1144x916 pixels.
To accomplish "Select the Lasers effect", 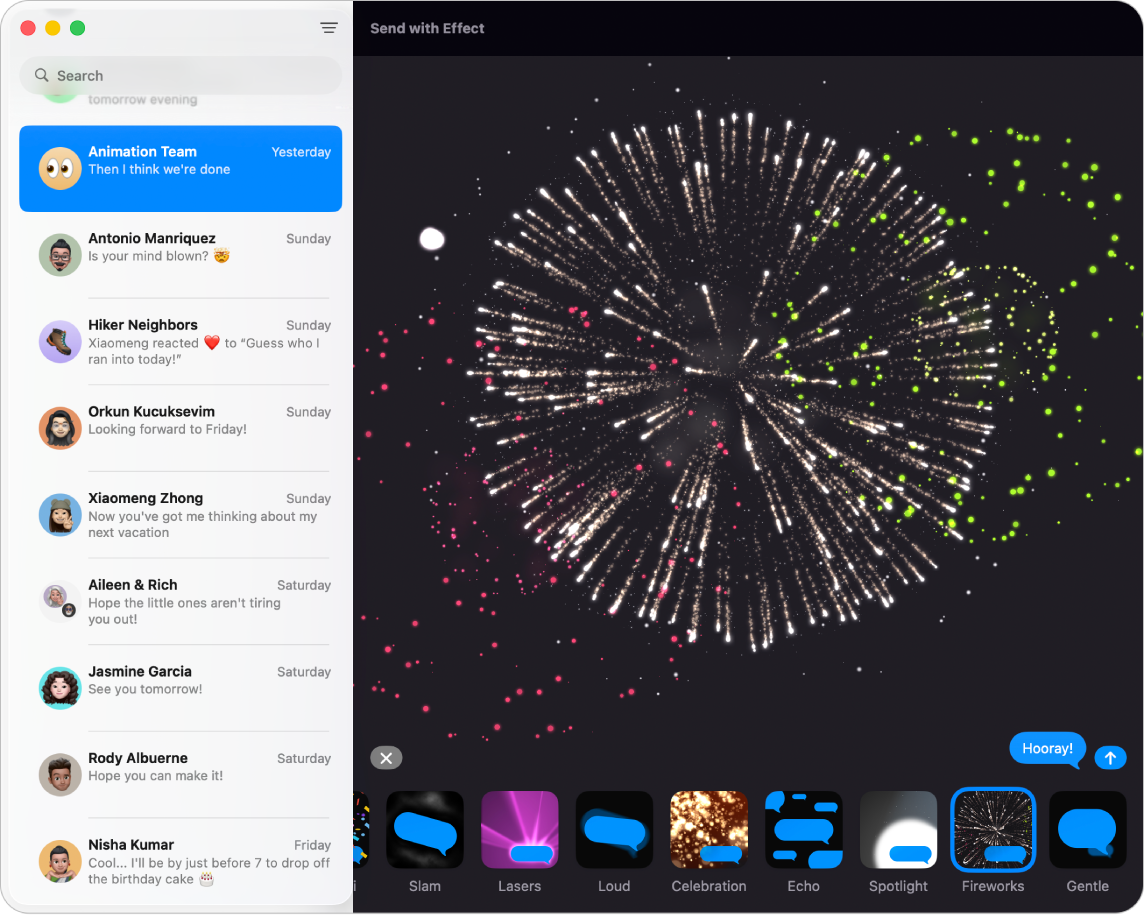I will click(519, 830).
